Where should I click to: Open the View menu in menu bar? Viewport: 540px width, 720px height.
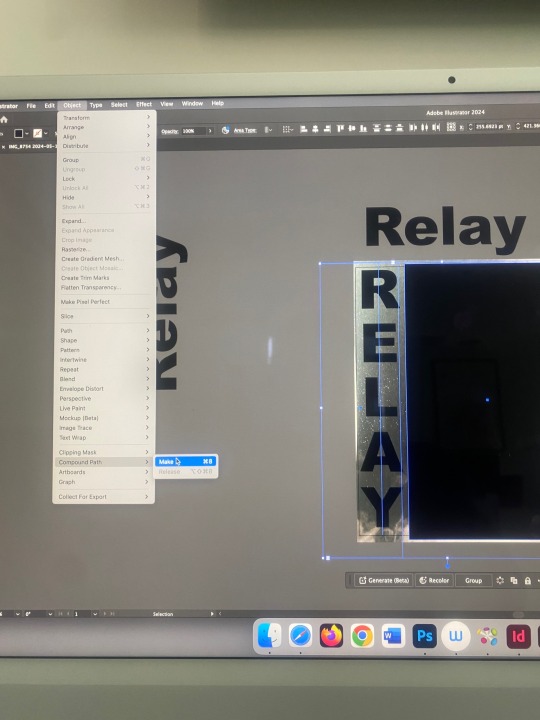coord(167,104)
